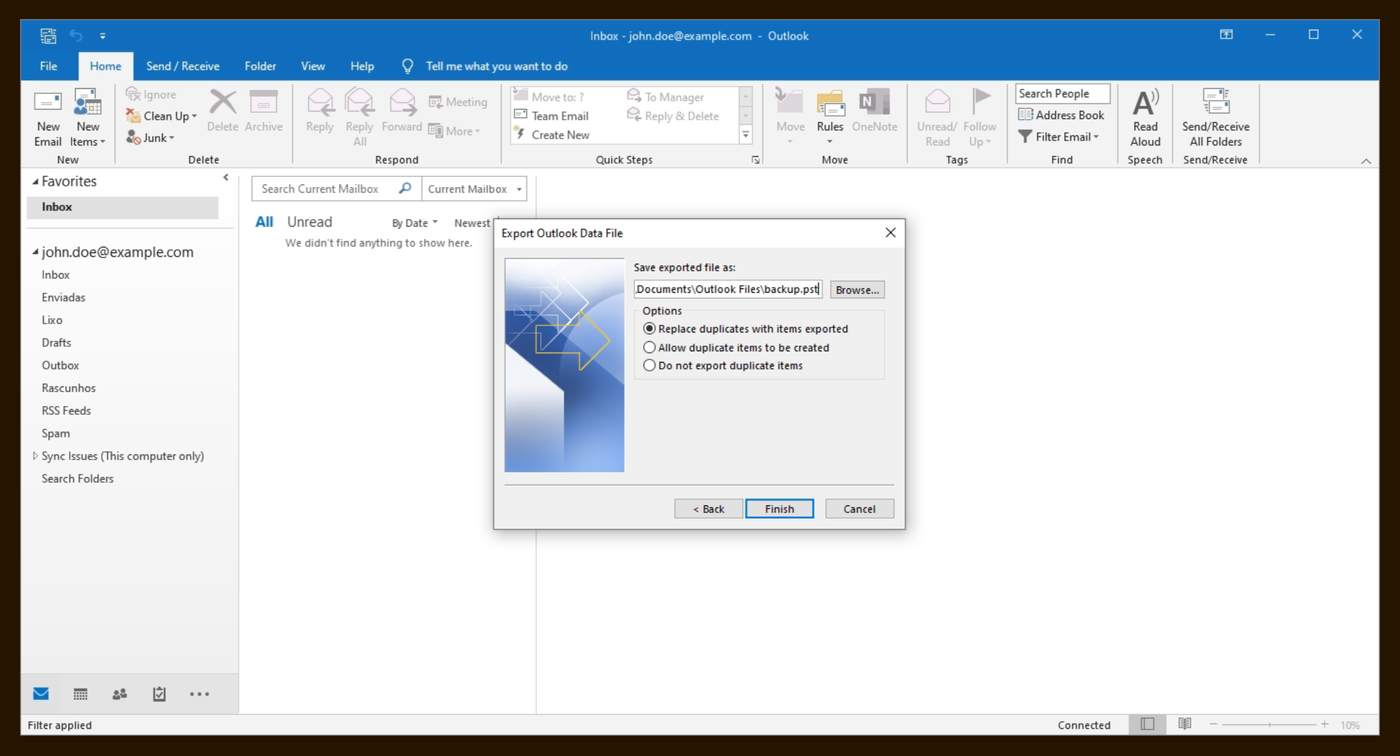This screenshot has width=1400, height=756.
Task: Switch to Calendar view in navigation bar
Action: (x=80, y=694)
